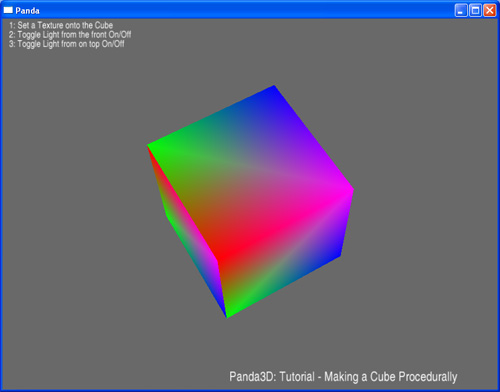Screen dimensions: 500x392
Task: Close the Panda window
Action: (x=490, y=10)
